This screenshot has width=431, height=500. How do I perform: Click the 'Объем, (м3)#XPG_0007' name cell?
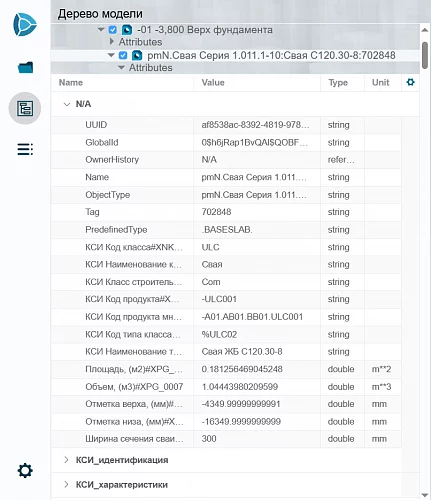click(134, 387)
